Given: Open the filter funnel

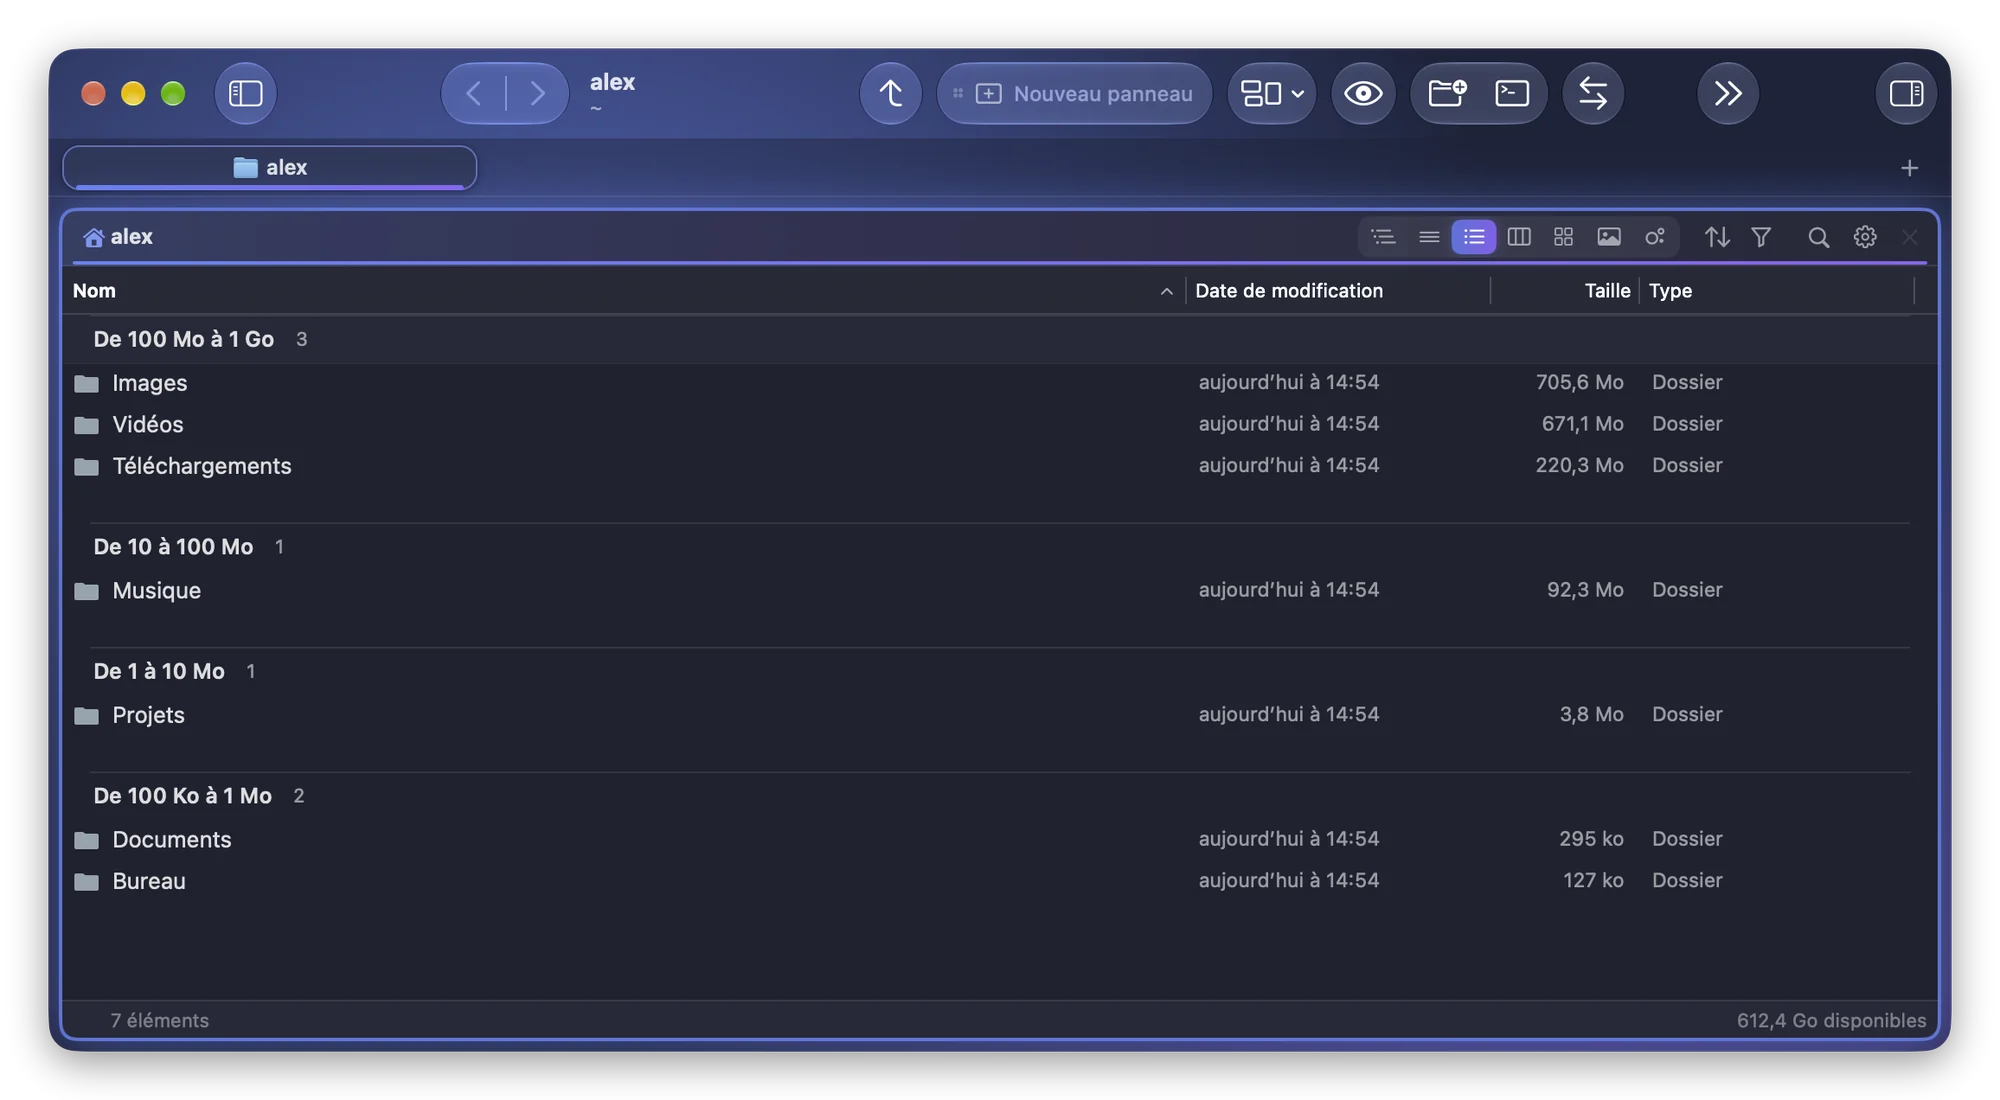Looking at the screenshot, I should coord(1761,237).
